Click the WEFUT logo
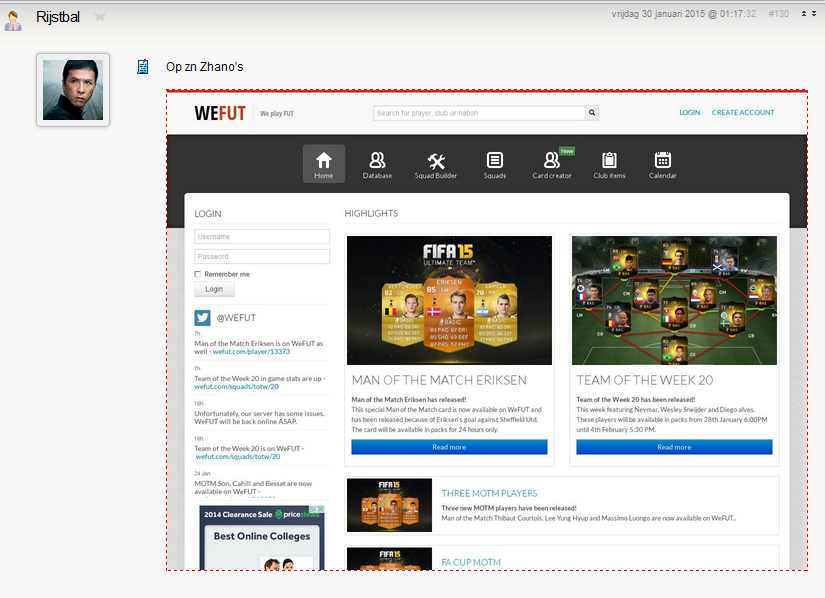This screenshot has width=825, height=598. click(x=220, y=113)
